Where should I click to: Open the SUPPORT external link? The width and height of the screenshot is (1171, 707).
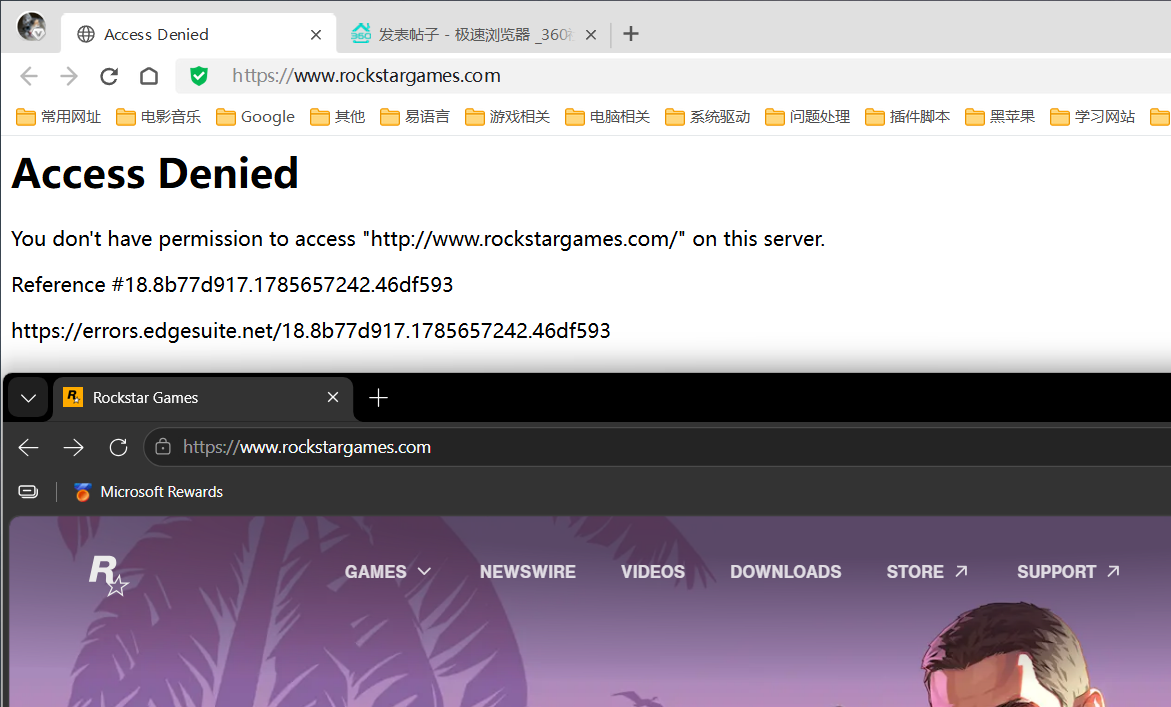tap(1069, 572)
